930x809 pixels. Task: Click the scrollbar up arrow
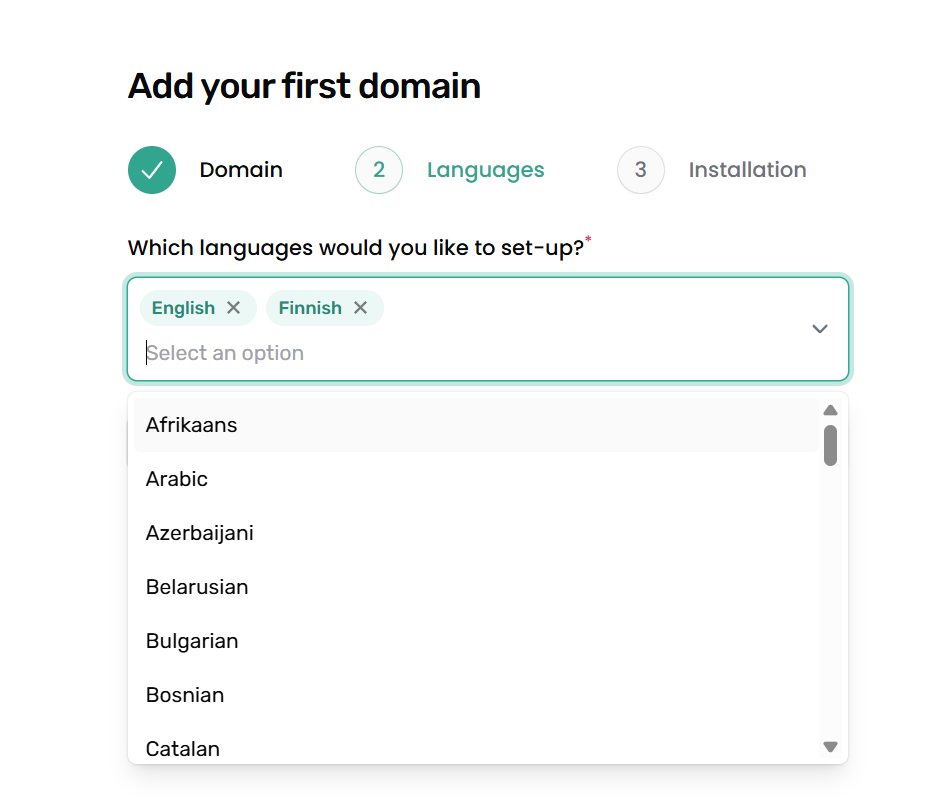tap(830, 410)
